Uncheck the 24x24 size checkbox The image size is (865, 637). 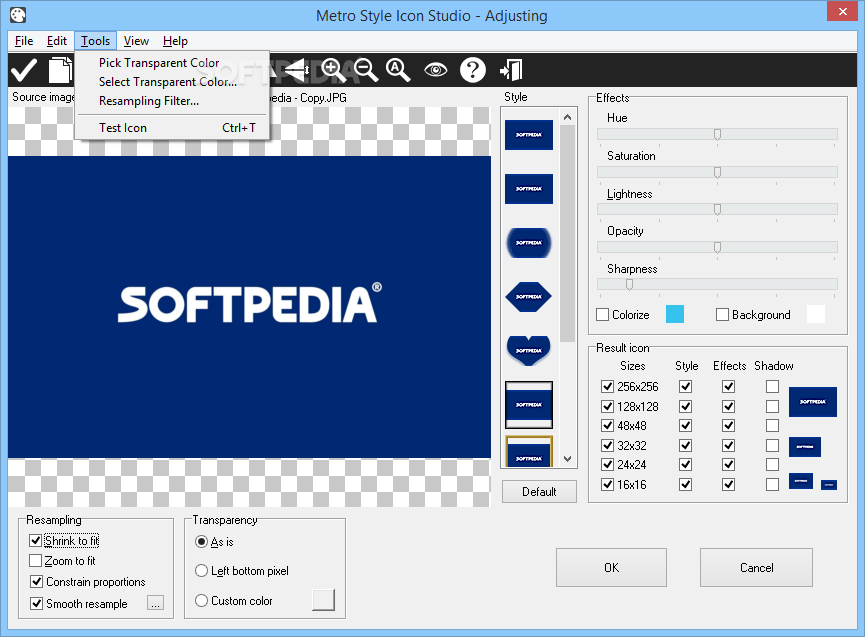(x=607, y=464)
